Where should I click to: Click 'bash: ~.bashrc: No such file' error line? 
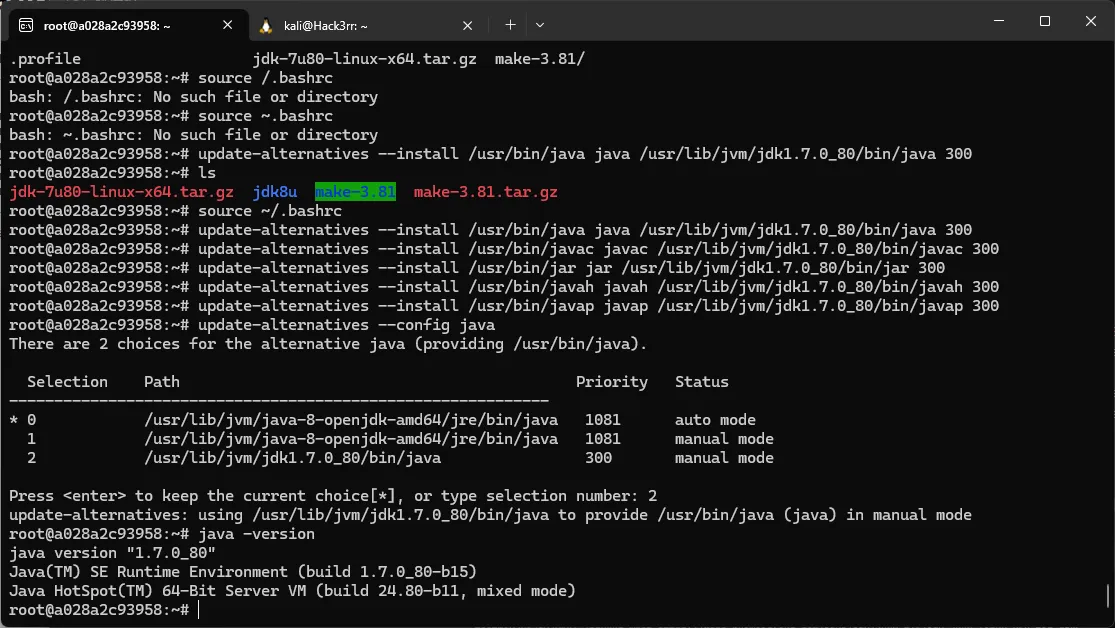pyautogui.click(x=193, y=135)
